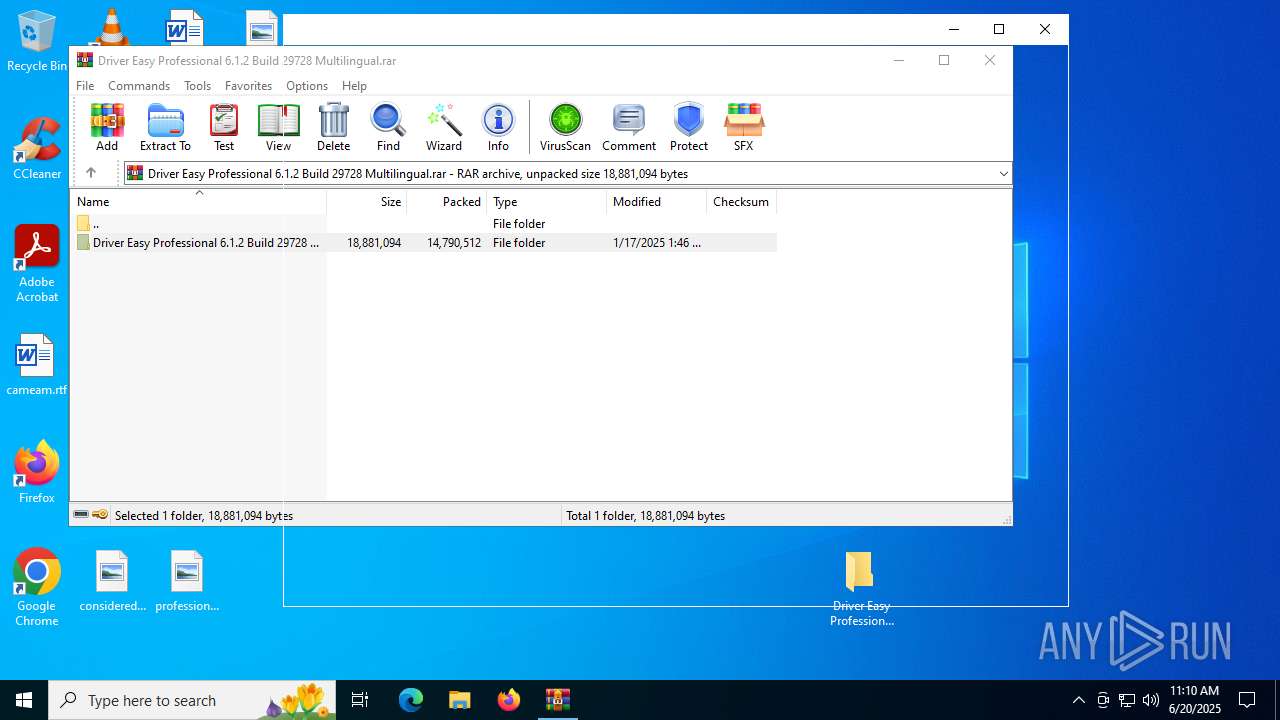Open the Tools menu
1280x720 pixels.
point(197,86)
